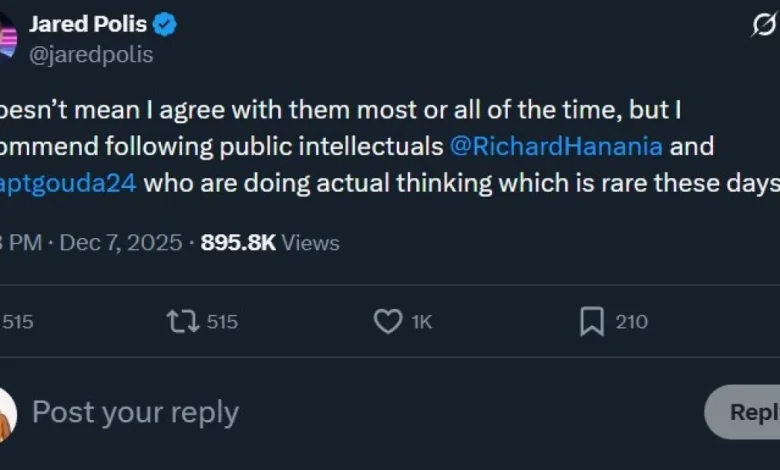Bookmark the post with the bookmark icon
Screen dimensions: 780x470
[592, 322]
